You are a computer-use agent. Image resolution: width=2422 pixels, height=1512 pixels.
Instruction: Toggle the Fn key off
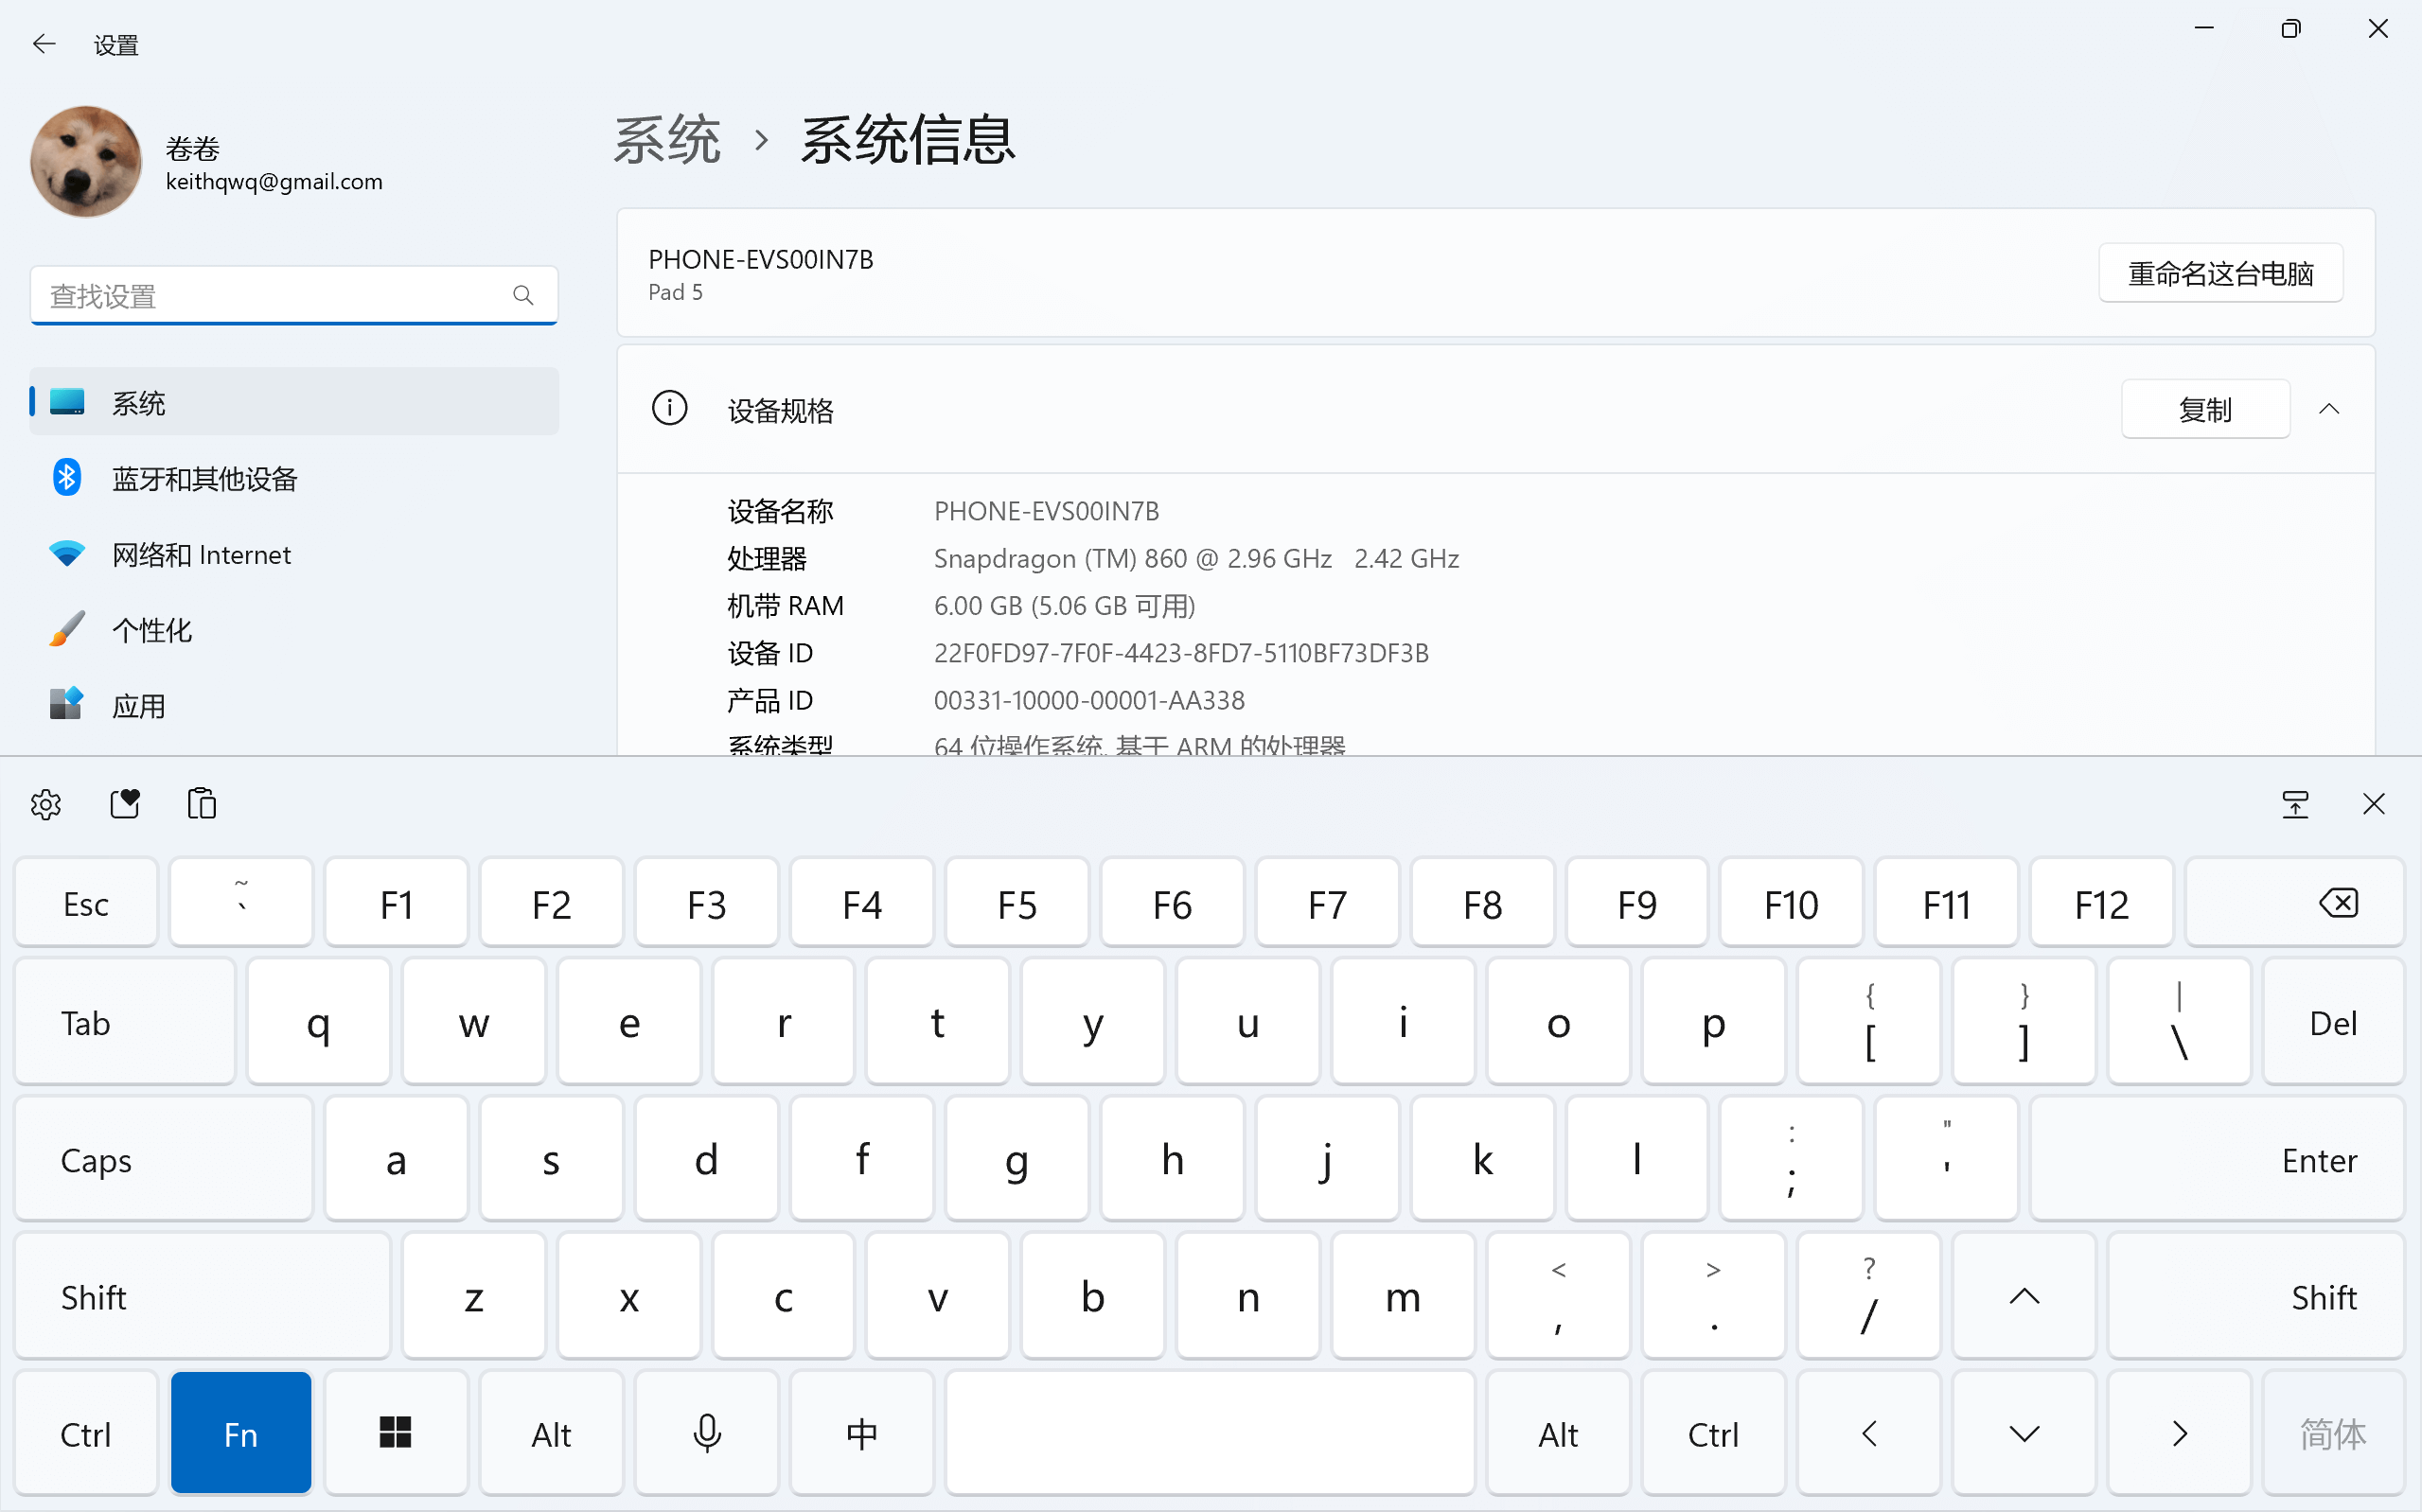tap(241, 1434)
